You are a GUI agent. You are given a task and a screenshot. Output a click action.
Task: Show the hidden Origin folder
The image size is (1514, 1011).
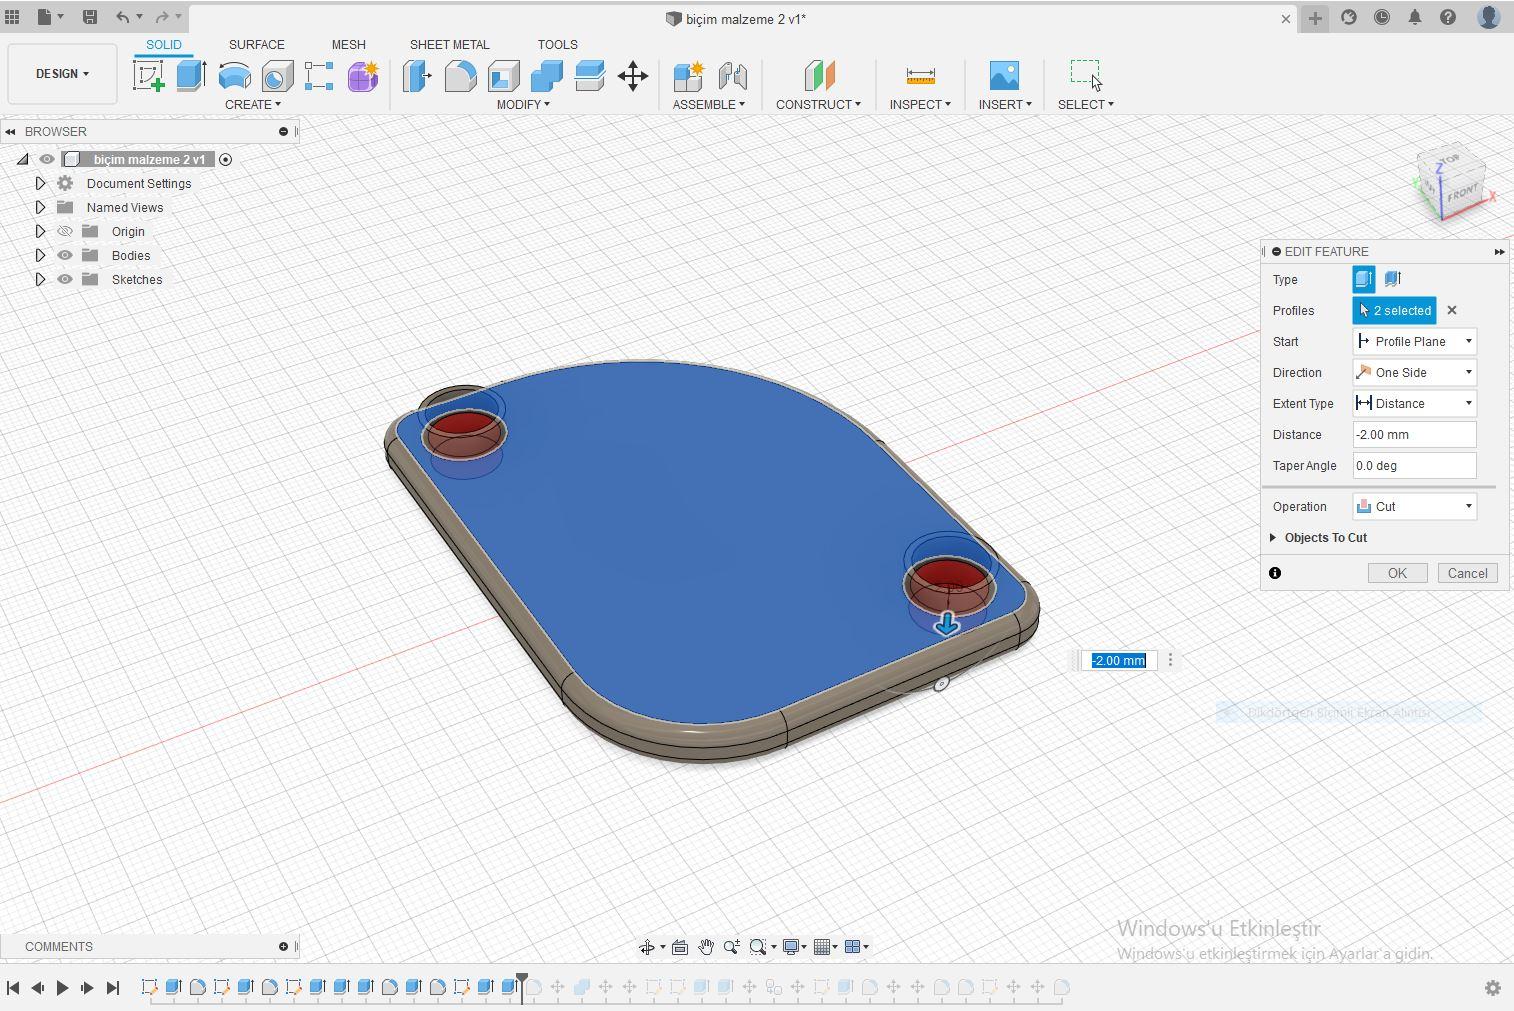coord(65,232)
